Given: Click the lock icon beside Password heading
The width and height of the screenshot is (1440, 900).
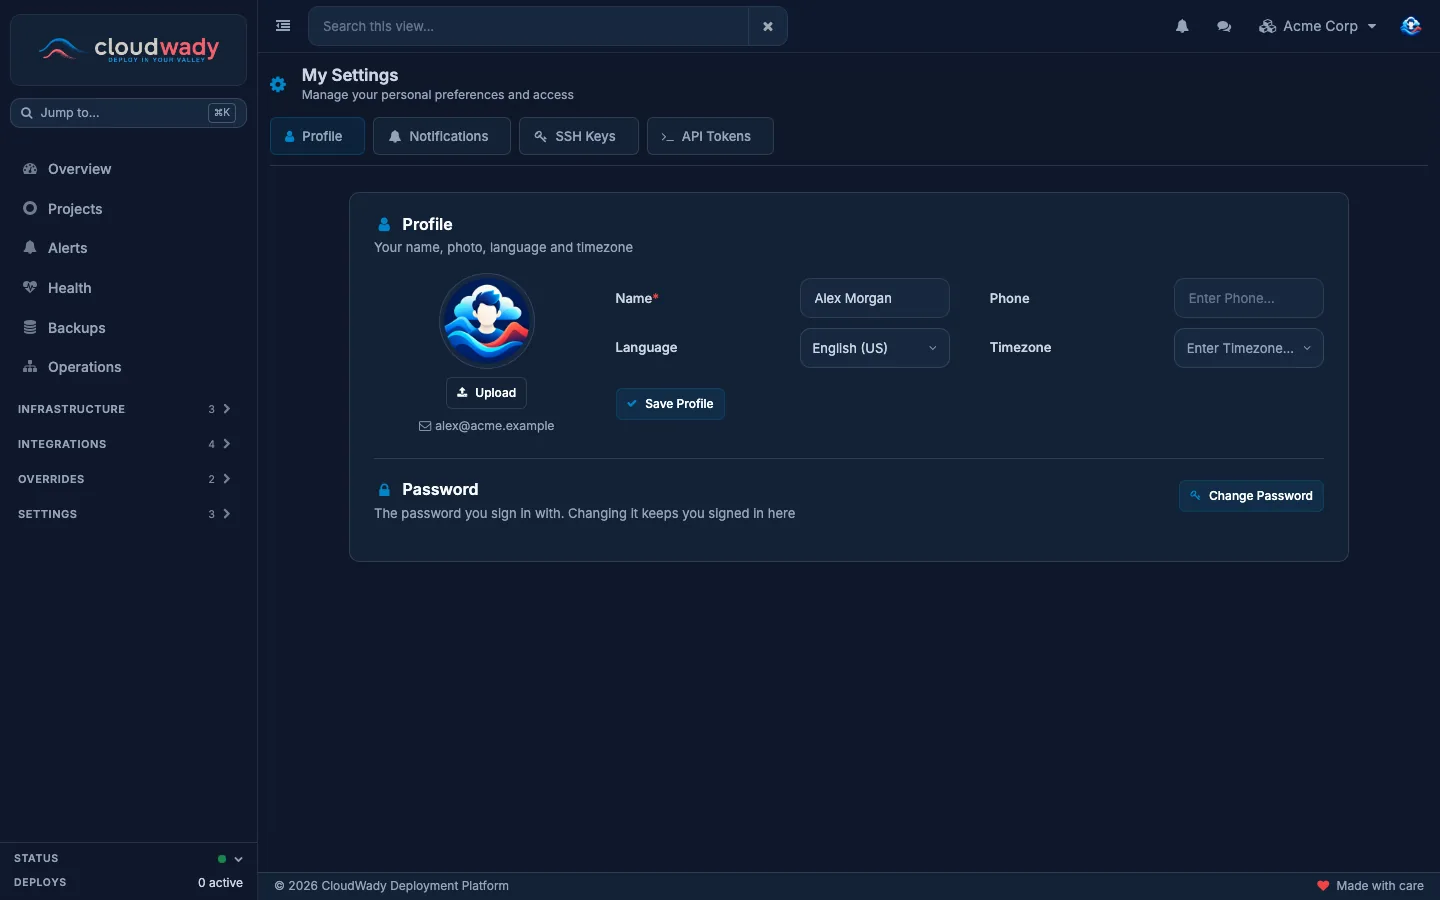Looking at the screenshot, I should [x=384, y=490].
